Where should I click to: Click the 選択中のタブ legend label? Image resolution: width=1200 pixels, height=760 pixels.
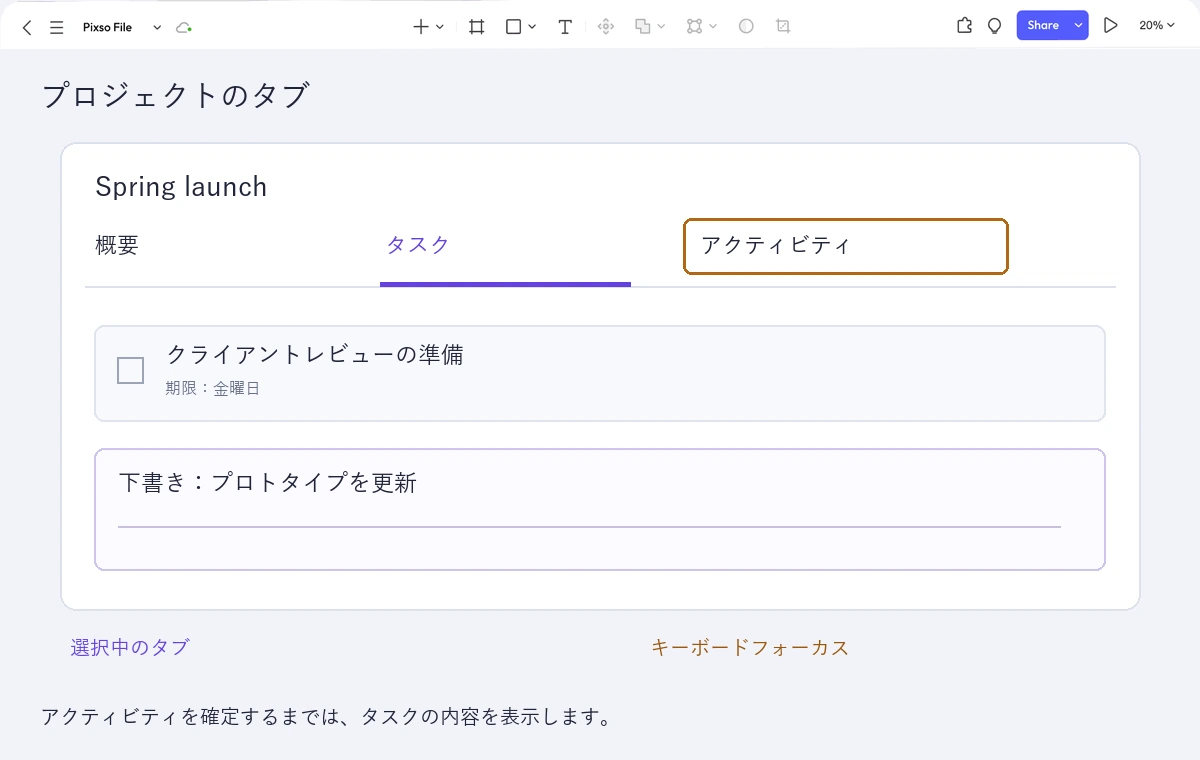130,648
